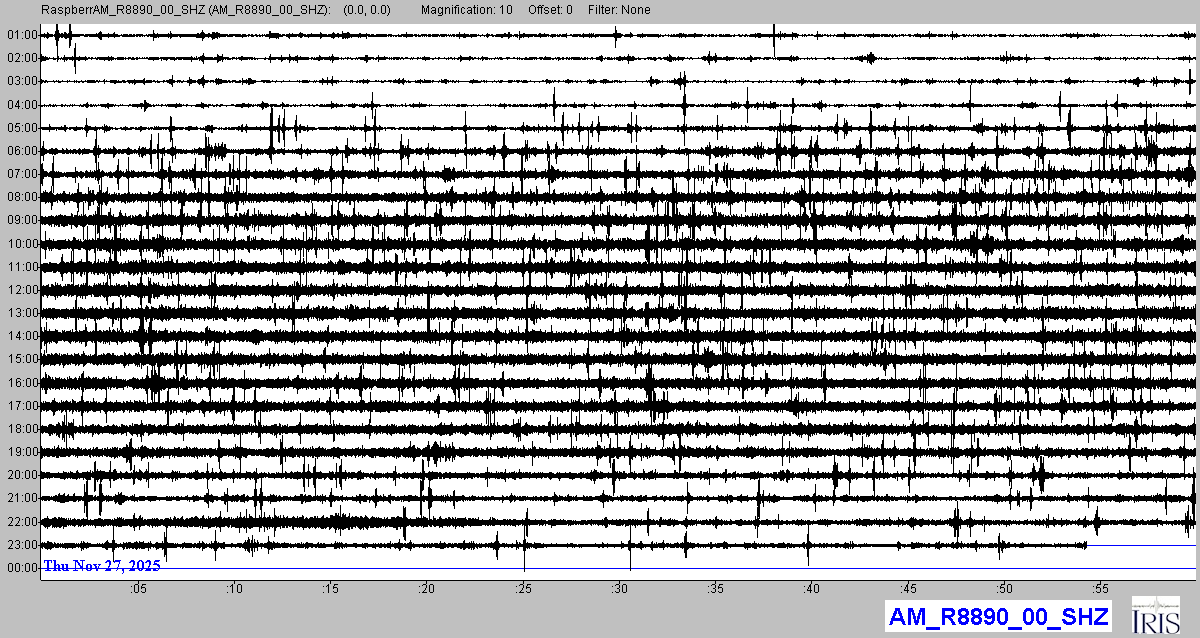Select the 13:00 hour row label
Viewport: 1200px width, 638px height.
22,313
